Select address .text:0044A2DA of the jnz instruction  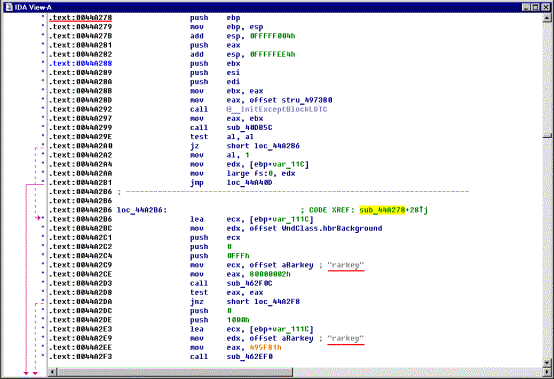(81, 302)
